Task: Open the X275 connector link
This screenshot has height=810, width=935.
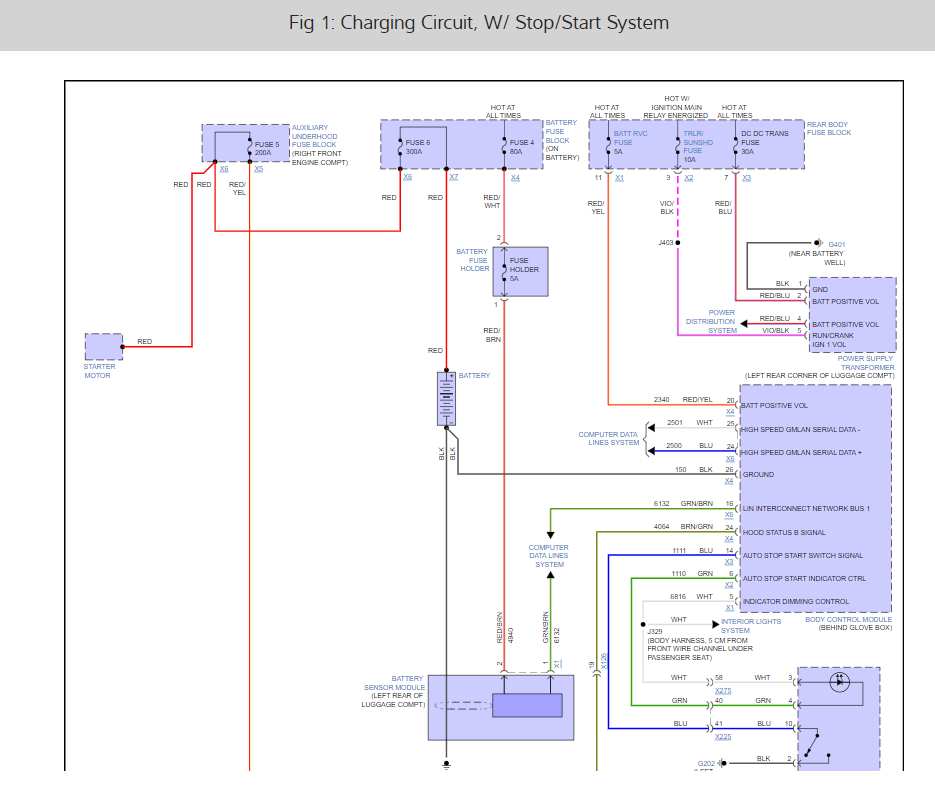Action: point(723,691)
